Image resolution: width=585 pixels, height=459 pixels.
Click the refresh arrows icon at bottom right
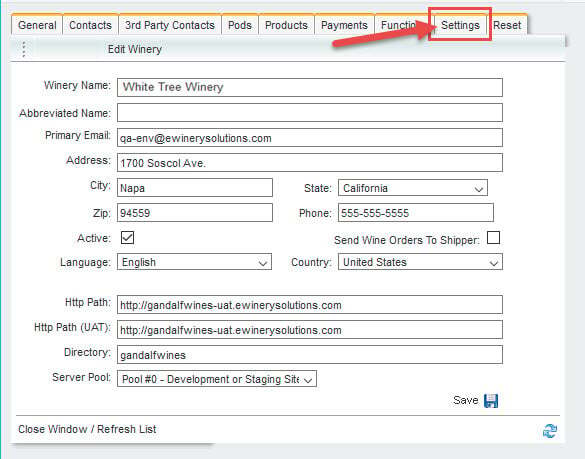pos(550,431)
